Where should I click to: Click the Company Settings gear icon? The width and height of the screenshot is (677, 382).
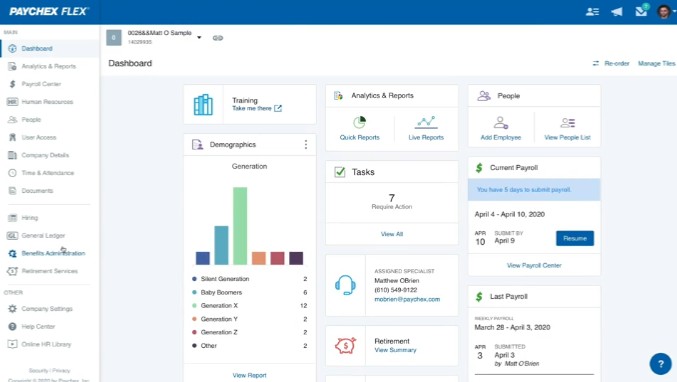coord(12,309)
